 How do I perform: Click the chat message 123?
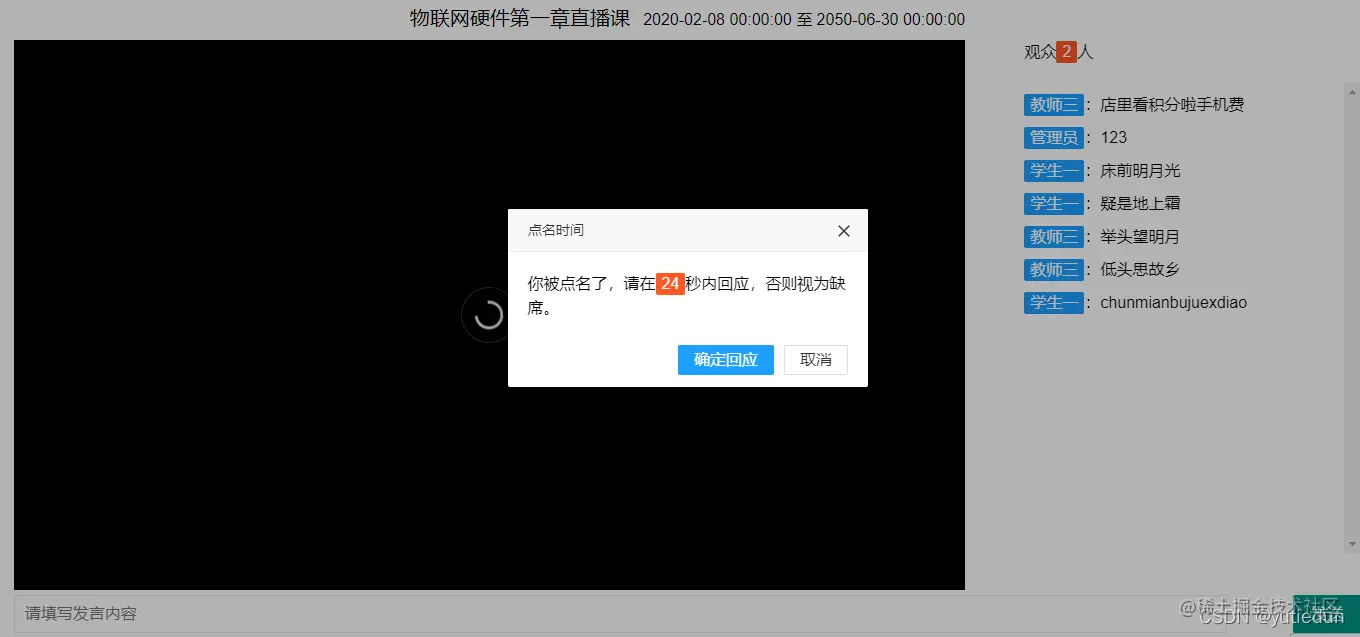1113,138
